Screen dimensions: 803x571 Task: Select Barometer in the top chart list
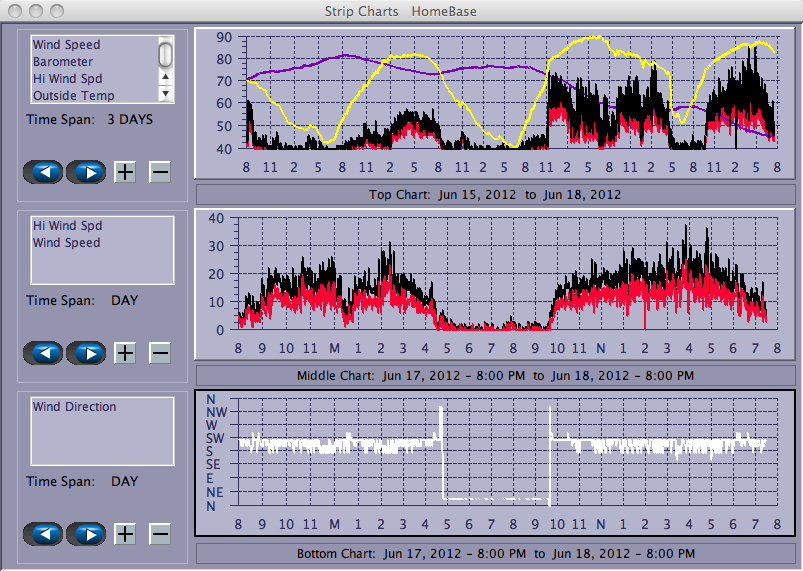tap(62, 62)
